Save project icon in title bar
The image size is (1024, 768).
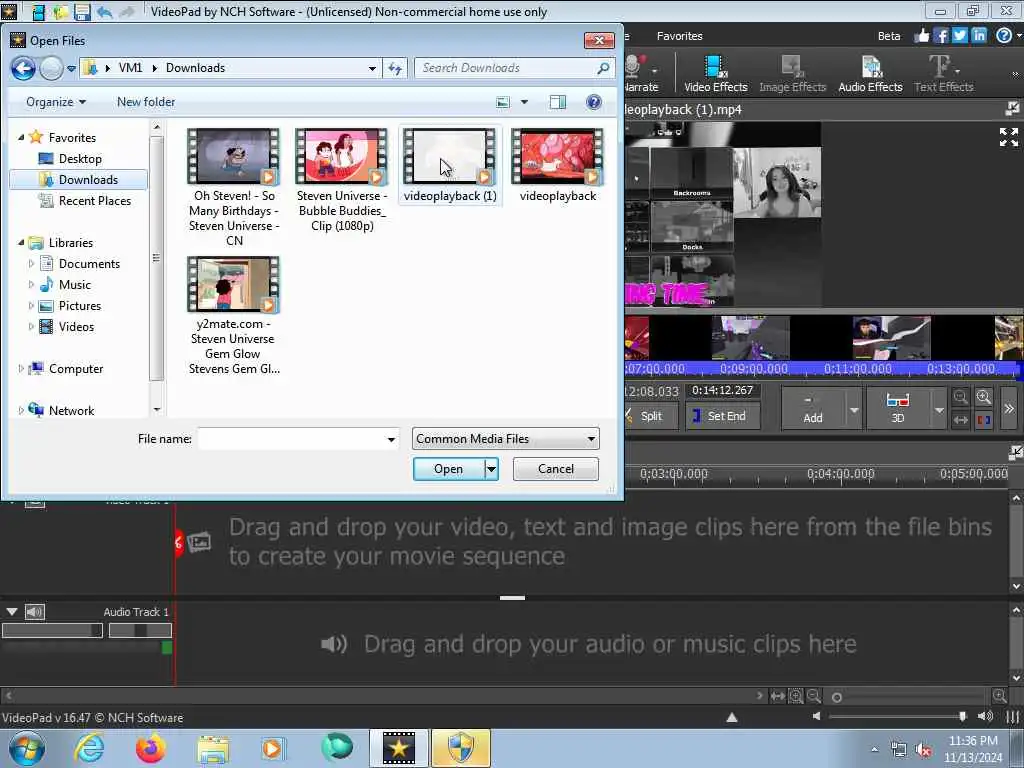click(x=82, y=11)
